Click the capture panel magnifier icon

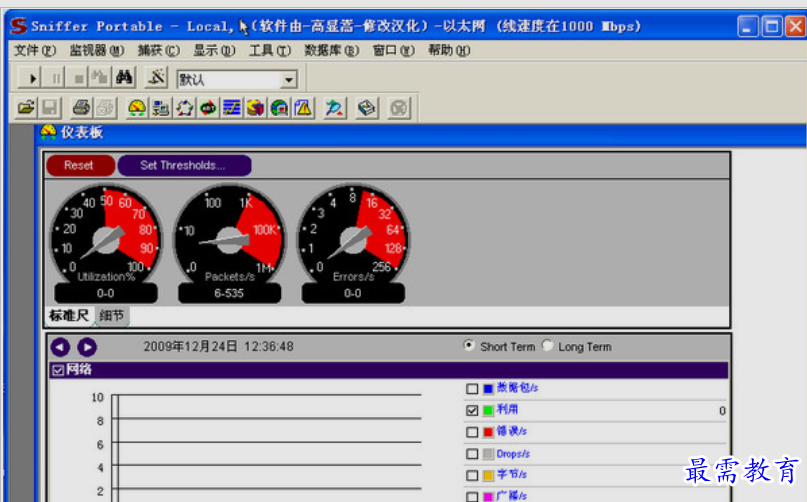334,108
